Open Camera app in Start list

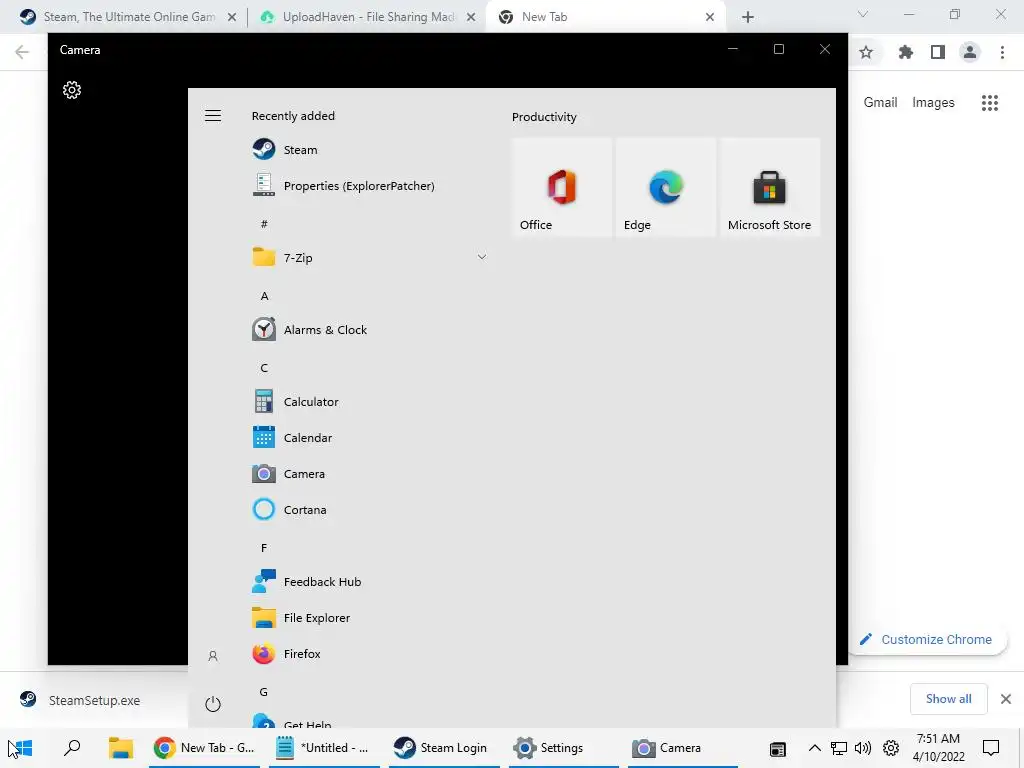click(370, 473)
